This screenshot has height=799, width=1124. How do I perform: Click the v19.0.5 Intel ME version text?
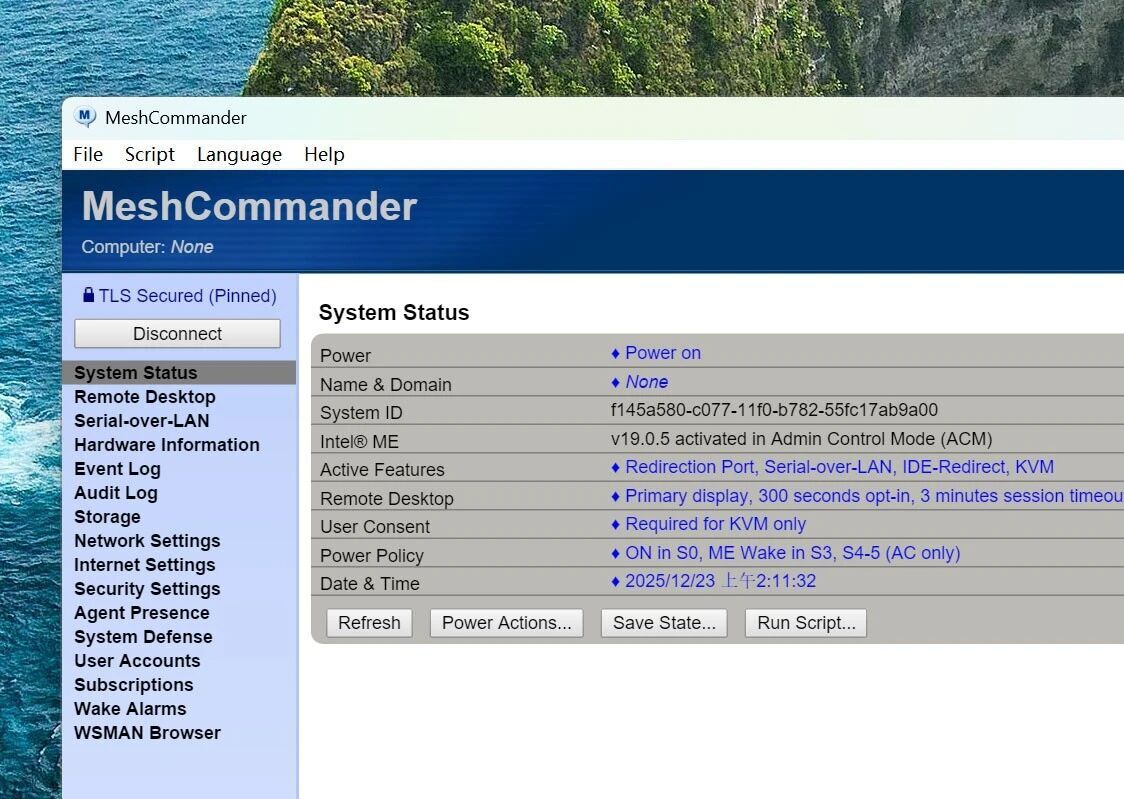(x=801, y=439)
